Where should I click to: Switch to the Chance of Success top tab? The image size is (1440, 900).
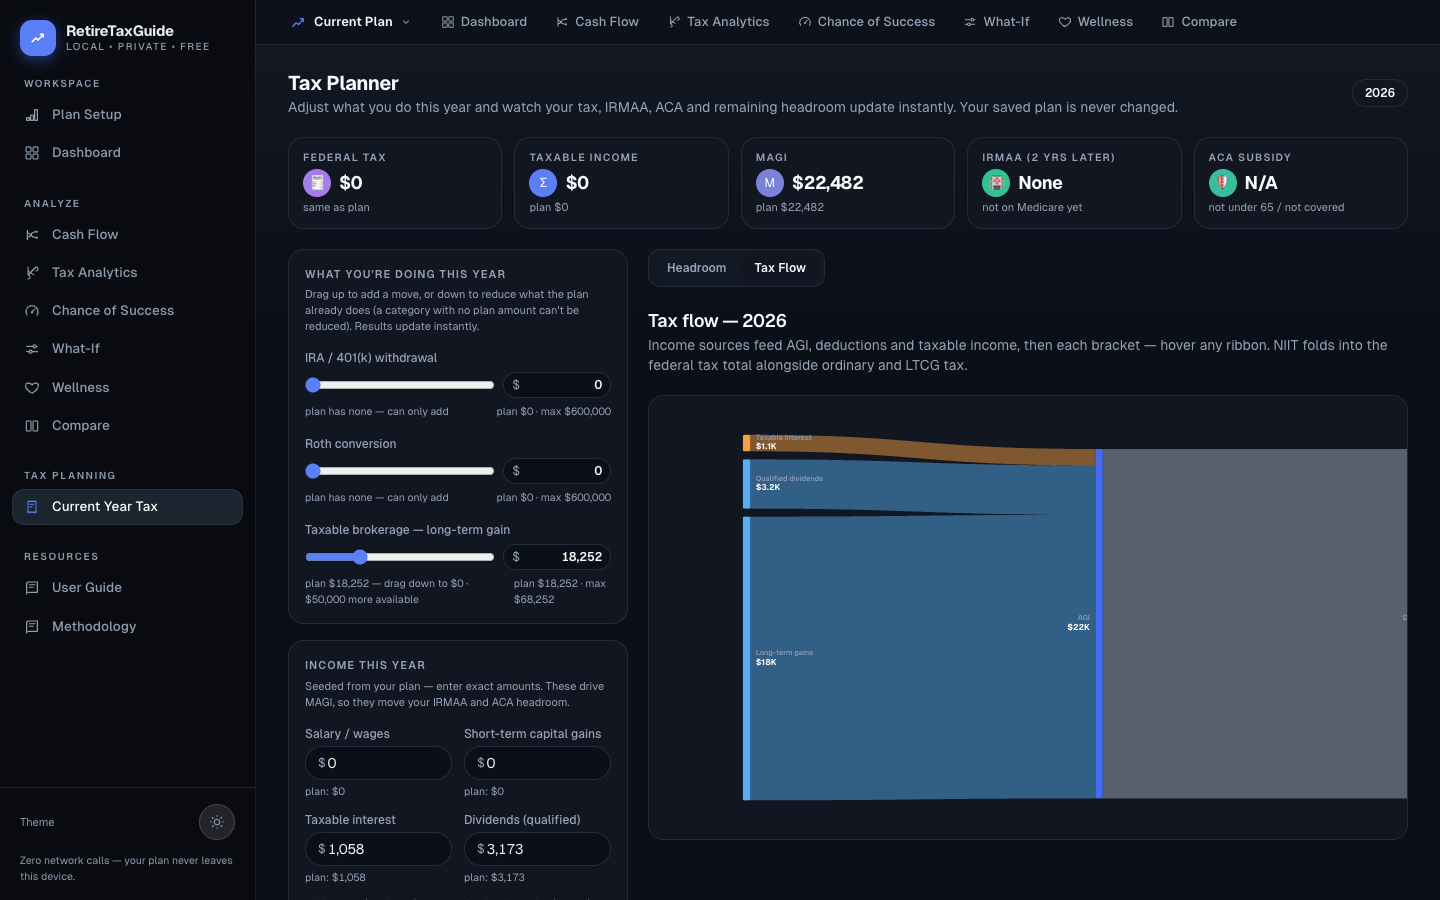[x=866, y=21]
